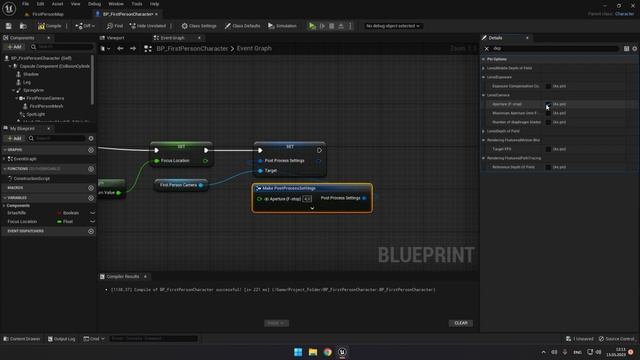
Task: Open the Diff dropdown
Action: 85,26
